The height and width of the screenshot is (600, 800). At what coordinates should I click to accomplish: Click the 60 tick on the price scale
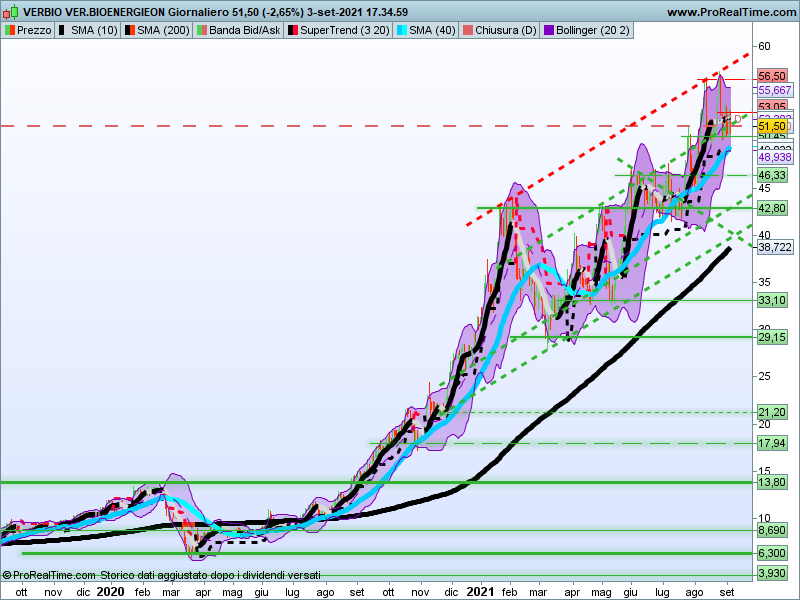(x=764, y=46)
